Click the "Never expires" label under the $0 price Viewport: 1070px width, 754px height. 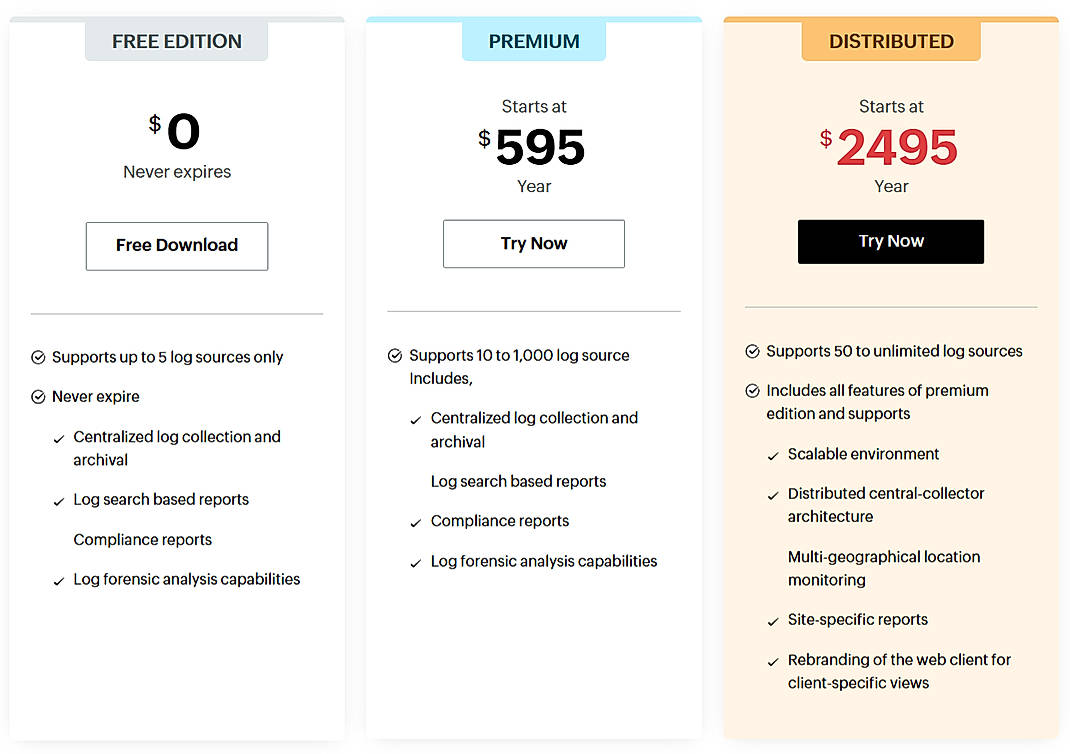click(x=176, y=171)
